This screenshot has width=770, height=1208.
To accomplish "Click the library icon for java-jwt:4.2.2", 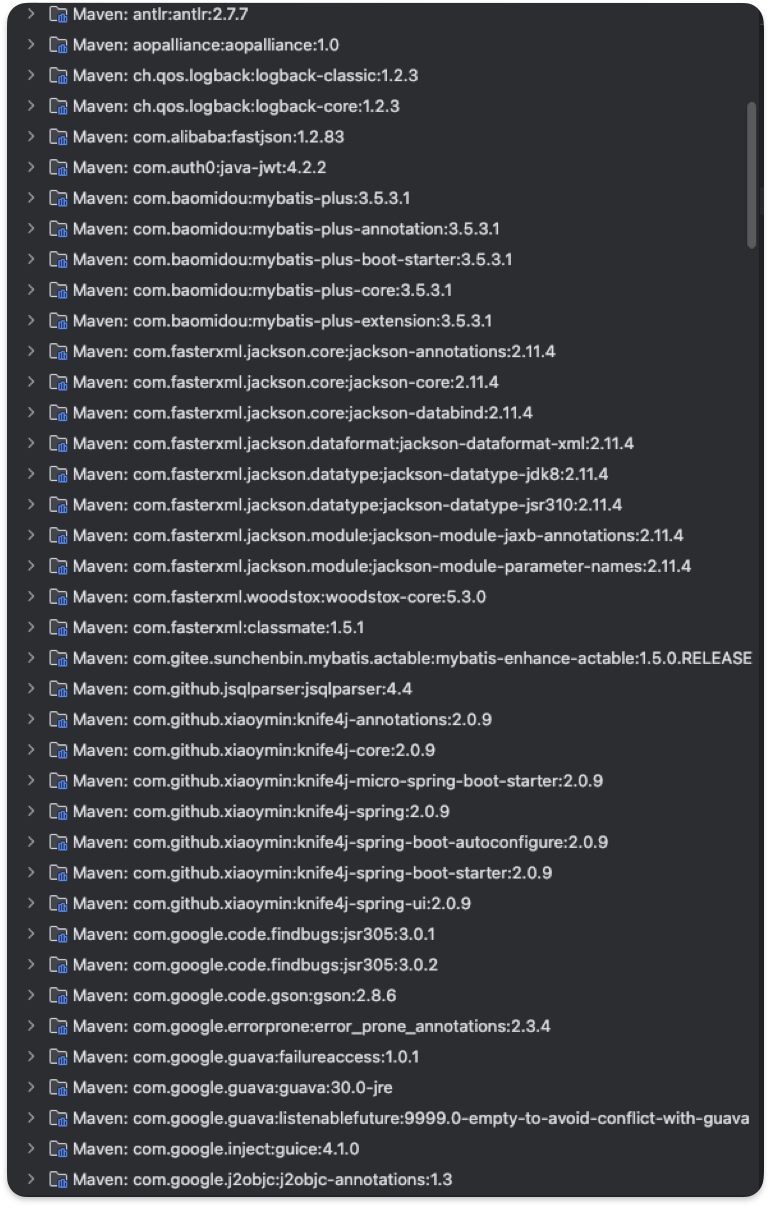I will [x=58, y=168].
